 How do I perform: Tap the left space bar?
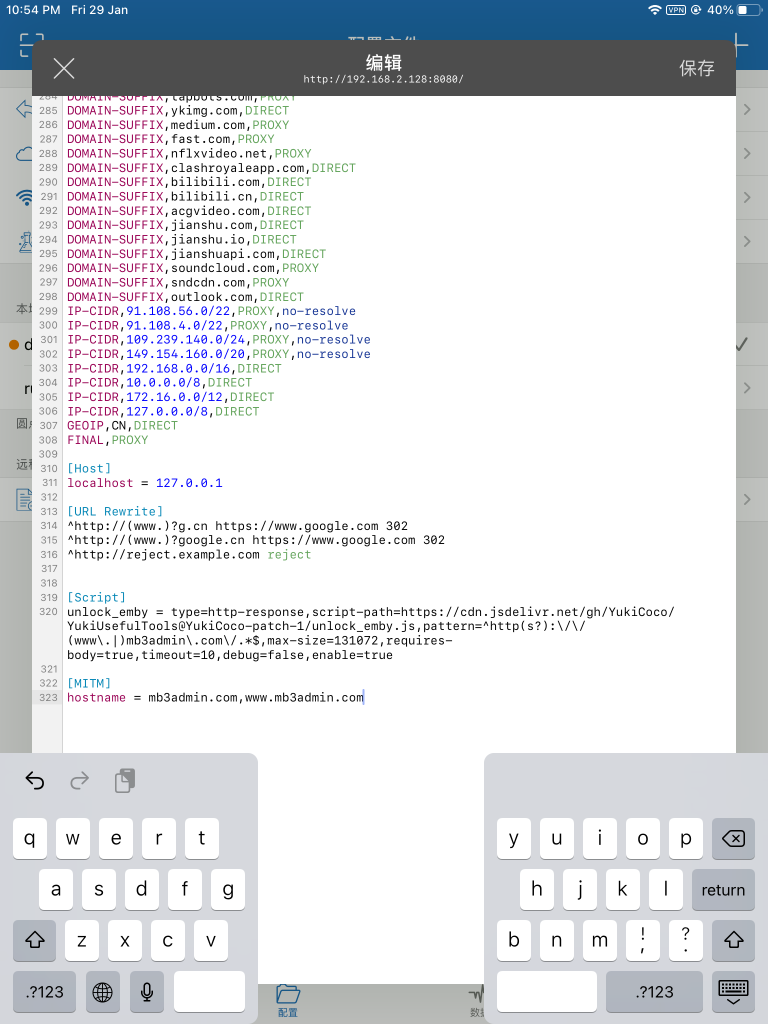pos(209,992)
